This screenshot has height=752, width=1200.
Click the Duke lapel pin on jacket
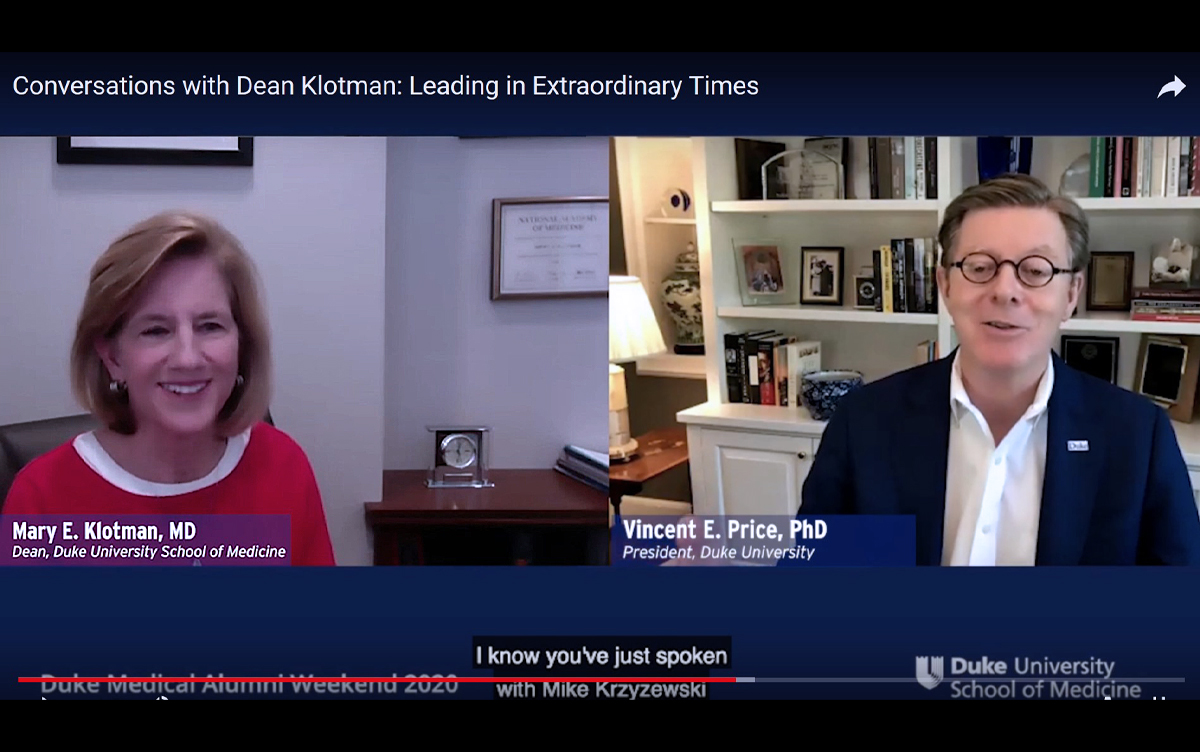tap(1077, 444)
